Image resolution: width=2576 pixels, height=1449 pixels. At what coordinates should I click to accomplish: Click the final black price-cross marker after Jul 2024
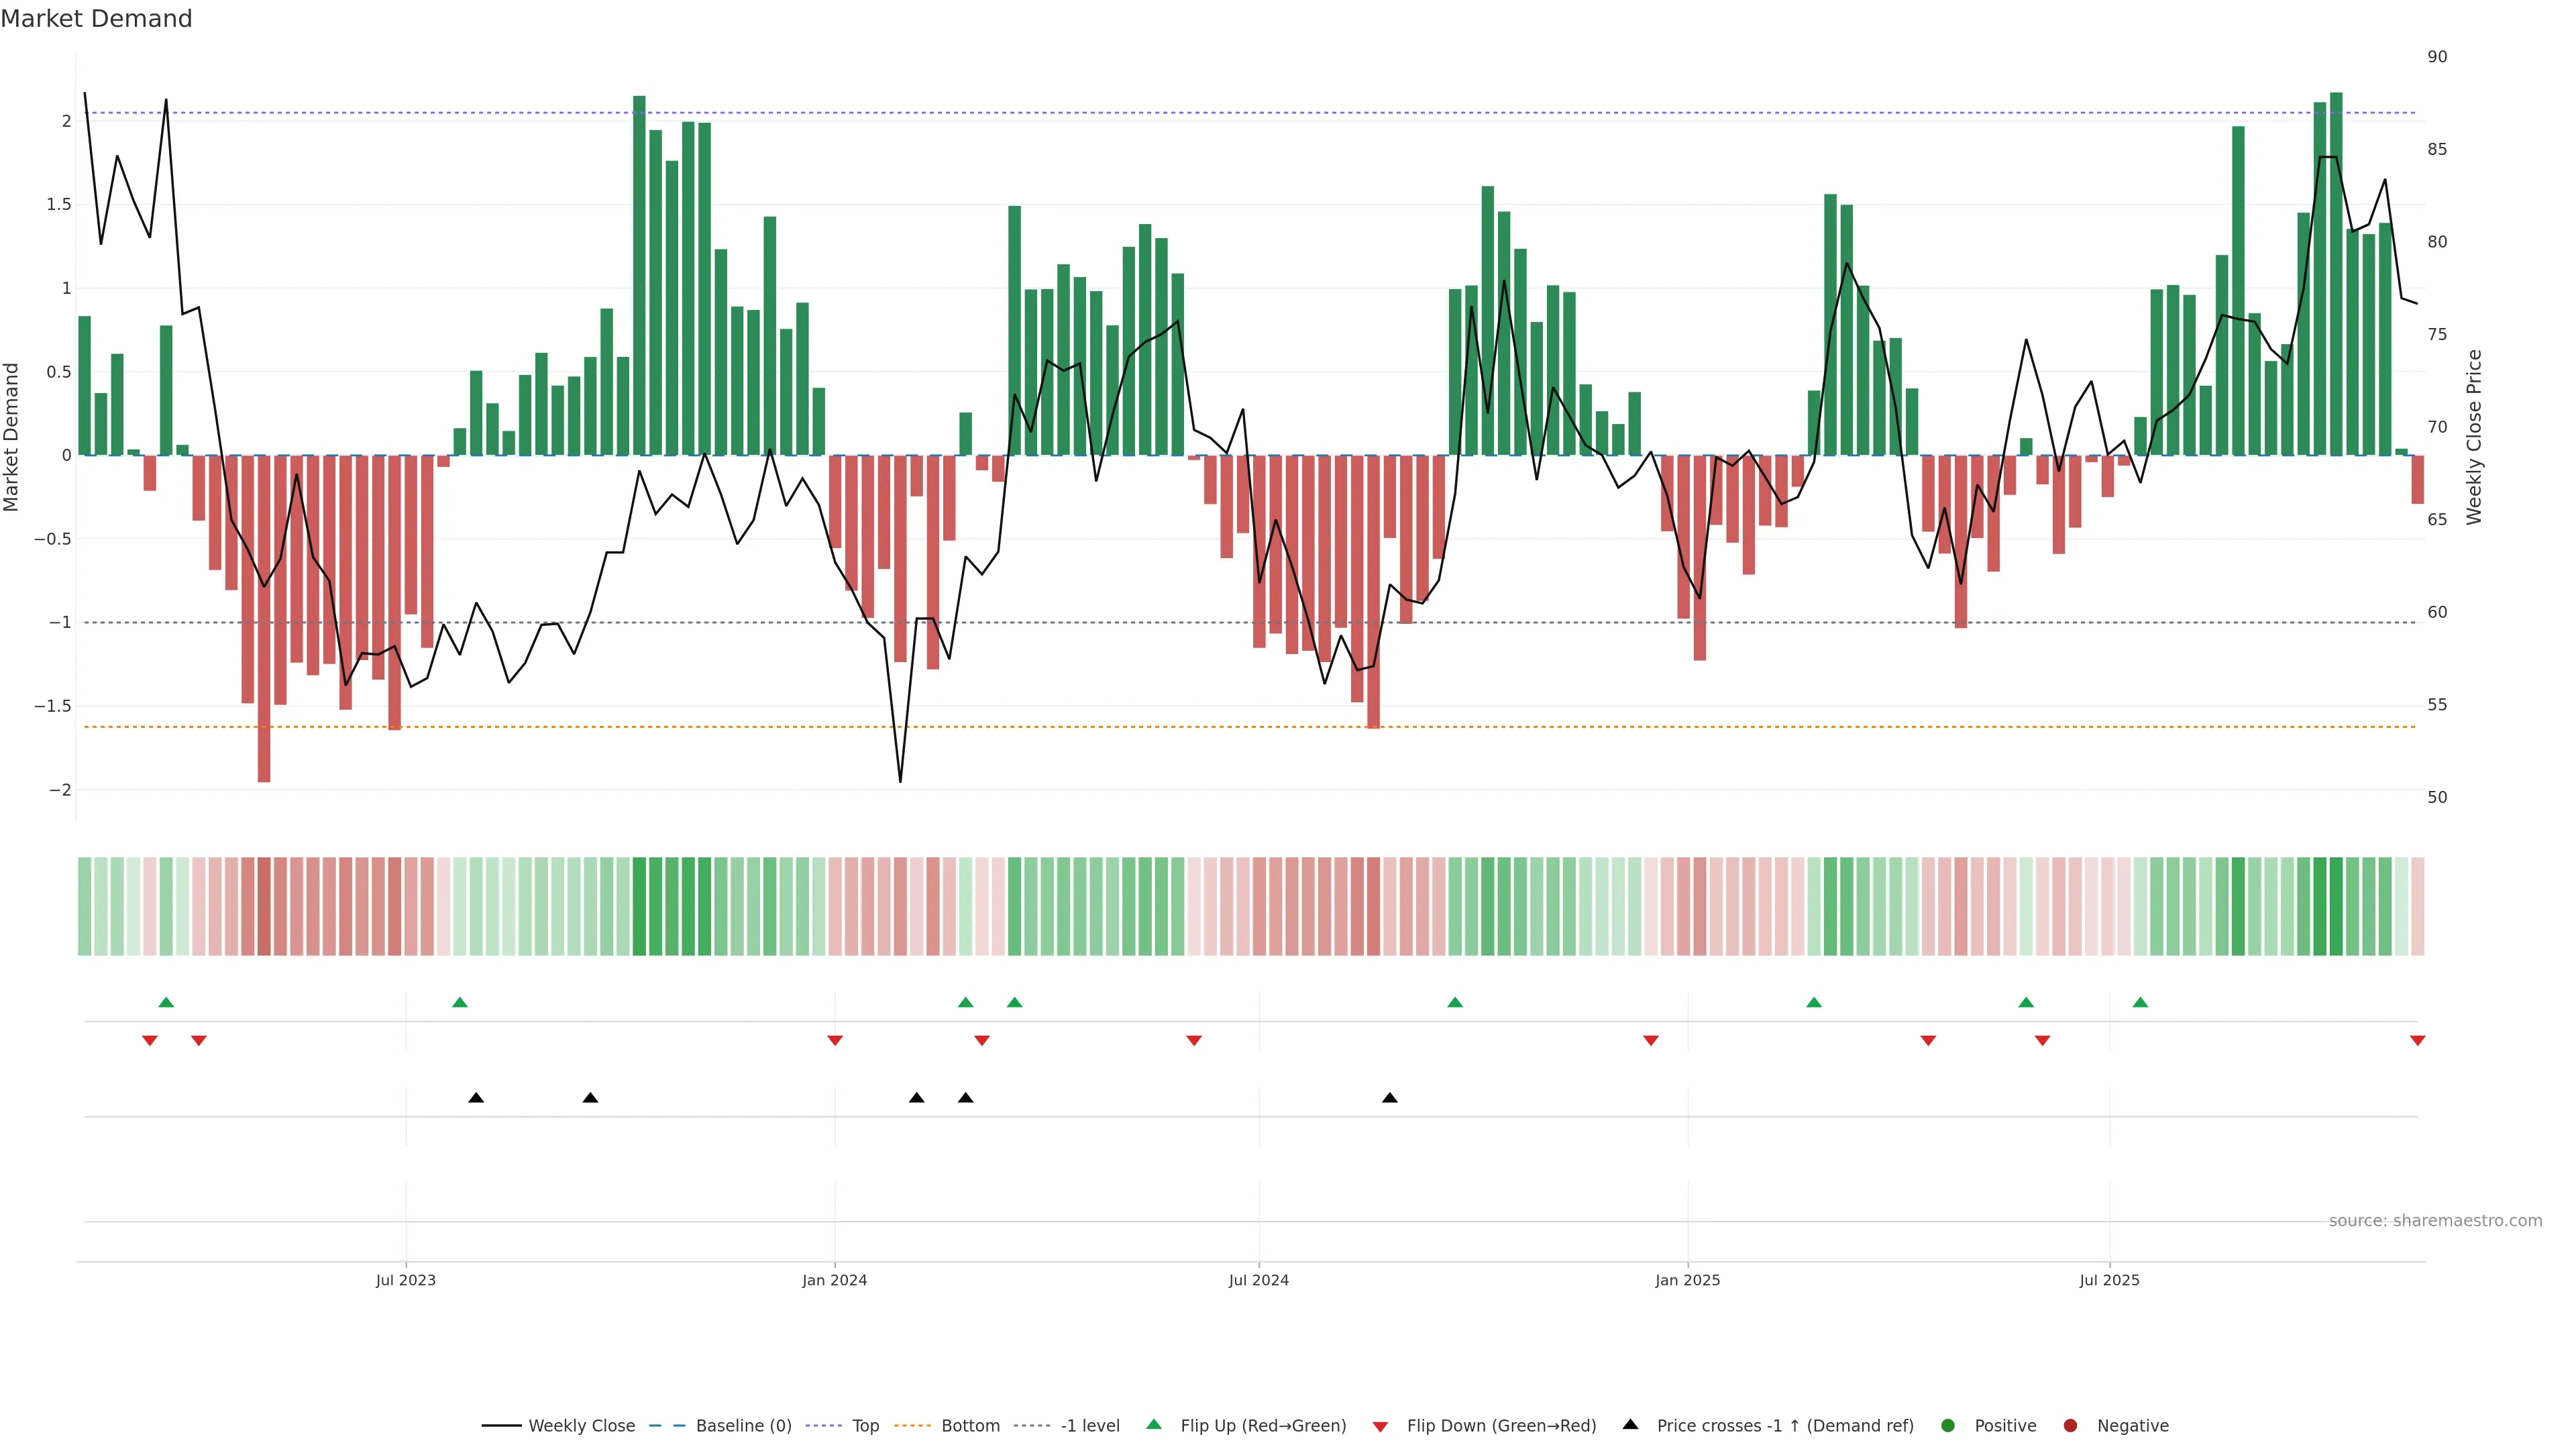click(x=1389, y=1098)
